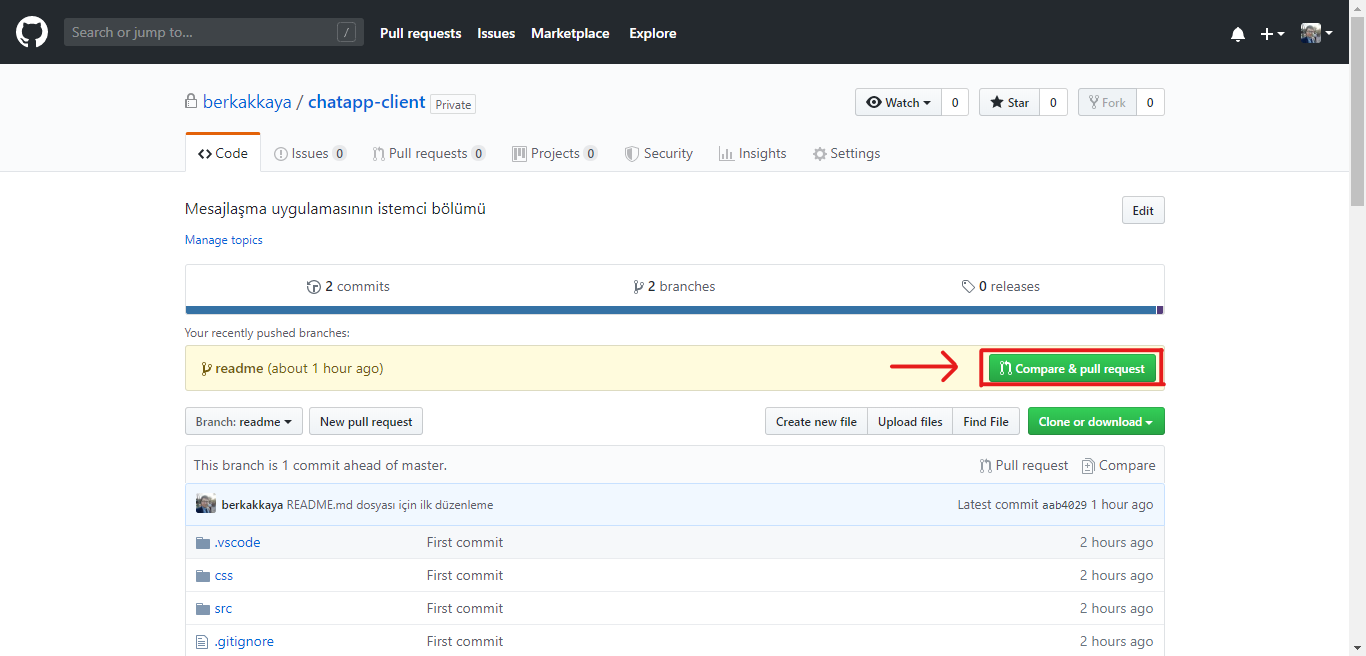Focus the Search or jump to field
The width and height of the screenshot is (1366, 656).
(x=214, y=32)
